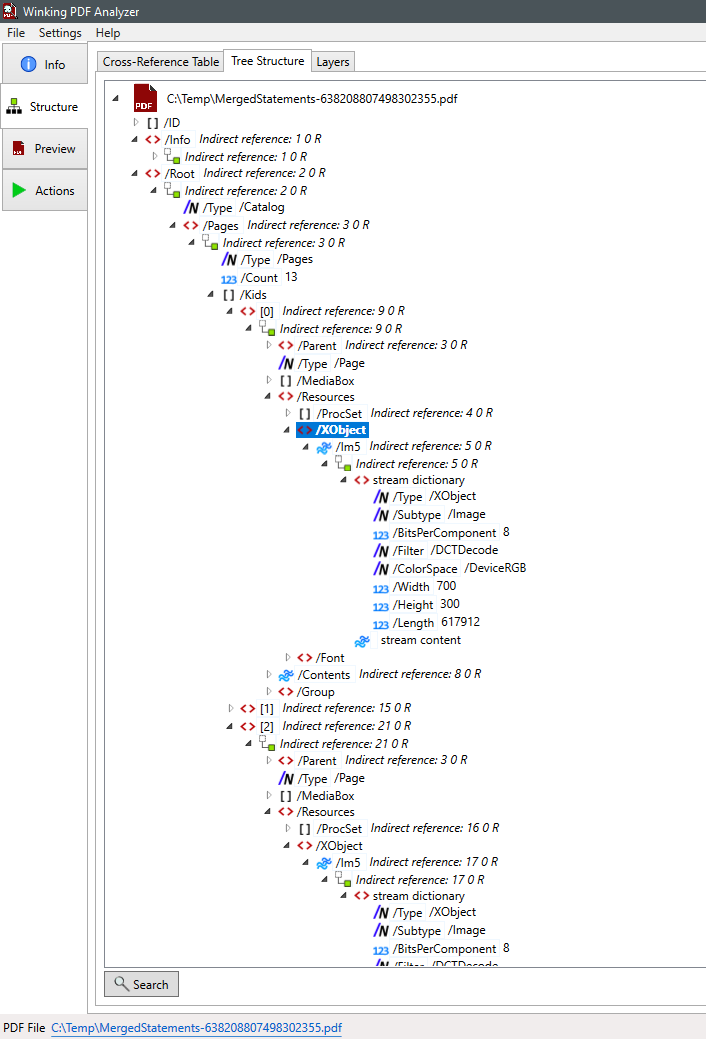Expand the /ID array node
Image resolution: width=706 pixels, height=1039 pixels.
point(137,122)
